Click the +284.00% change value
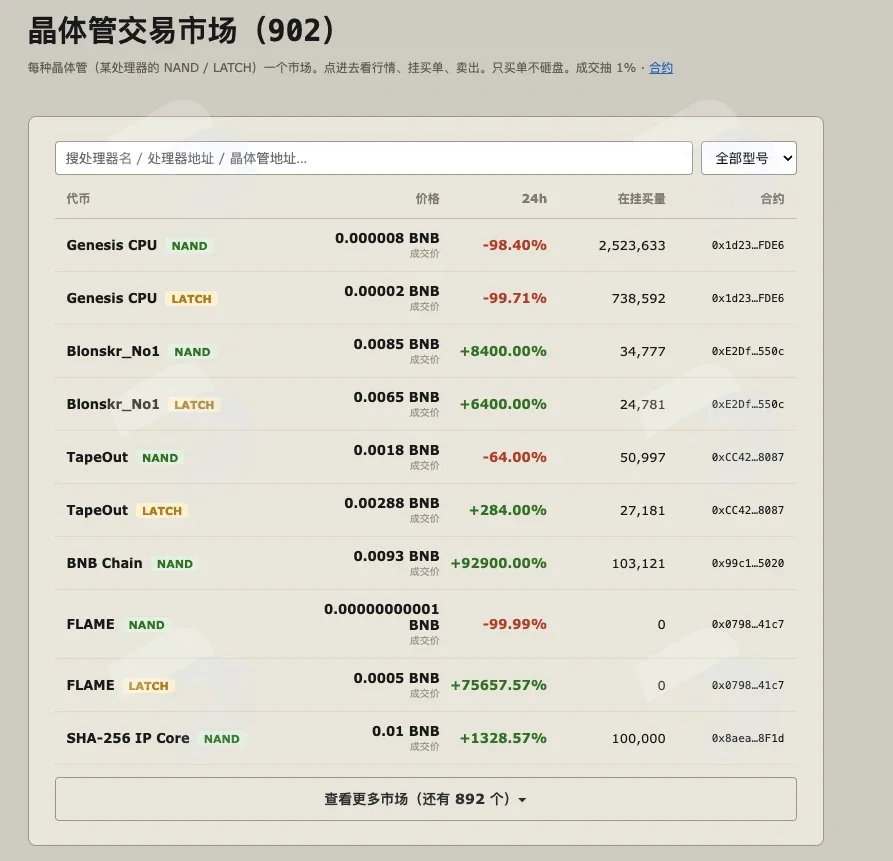The image size is (893, 861). 508,510
